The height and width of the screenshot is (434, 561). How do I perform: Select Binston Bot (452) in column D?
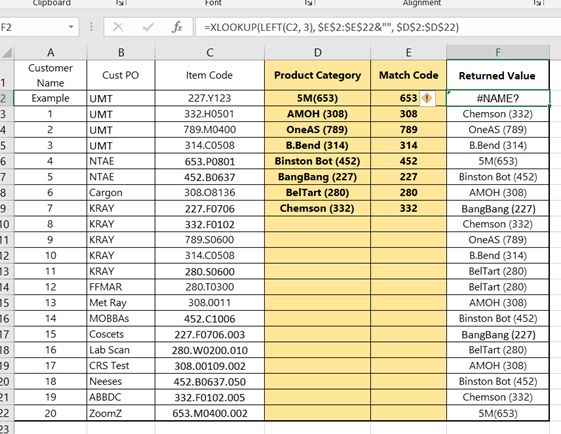(x=317, y=161)
